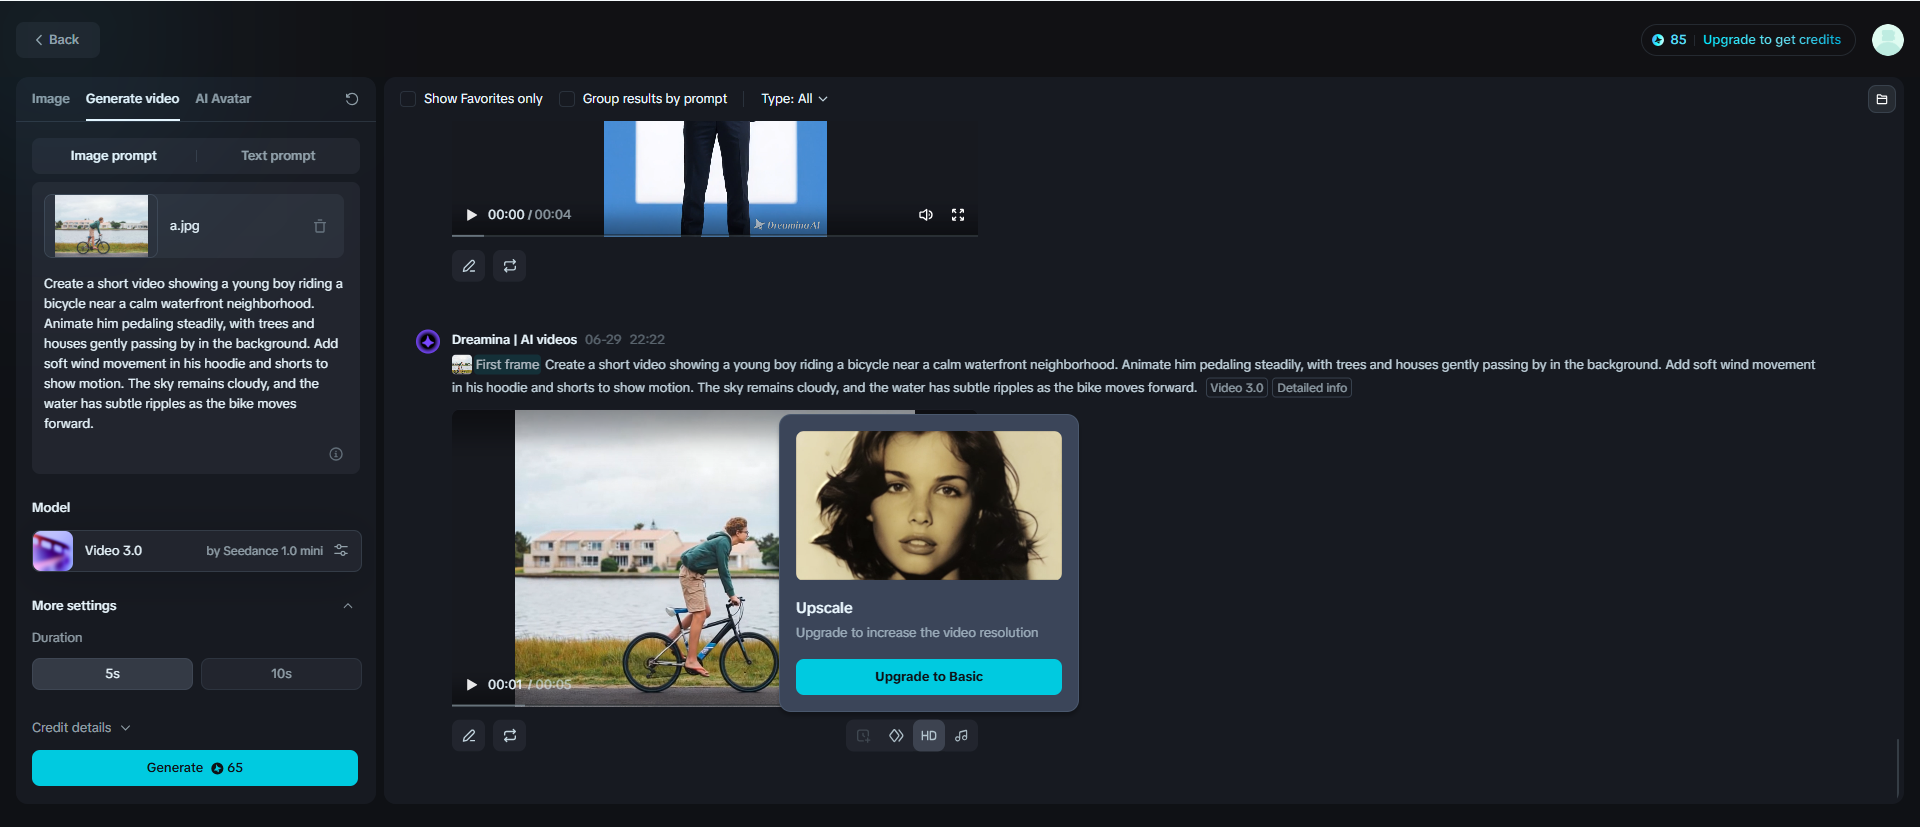
Task: Click the edit pencil icon below bicycle video
Action: [469, 736]
